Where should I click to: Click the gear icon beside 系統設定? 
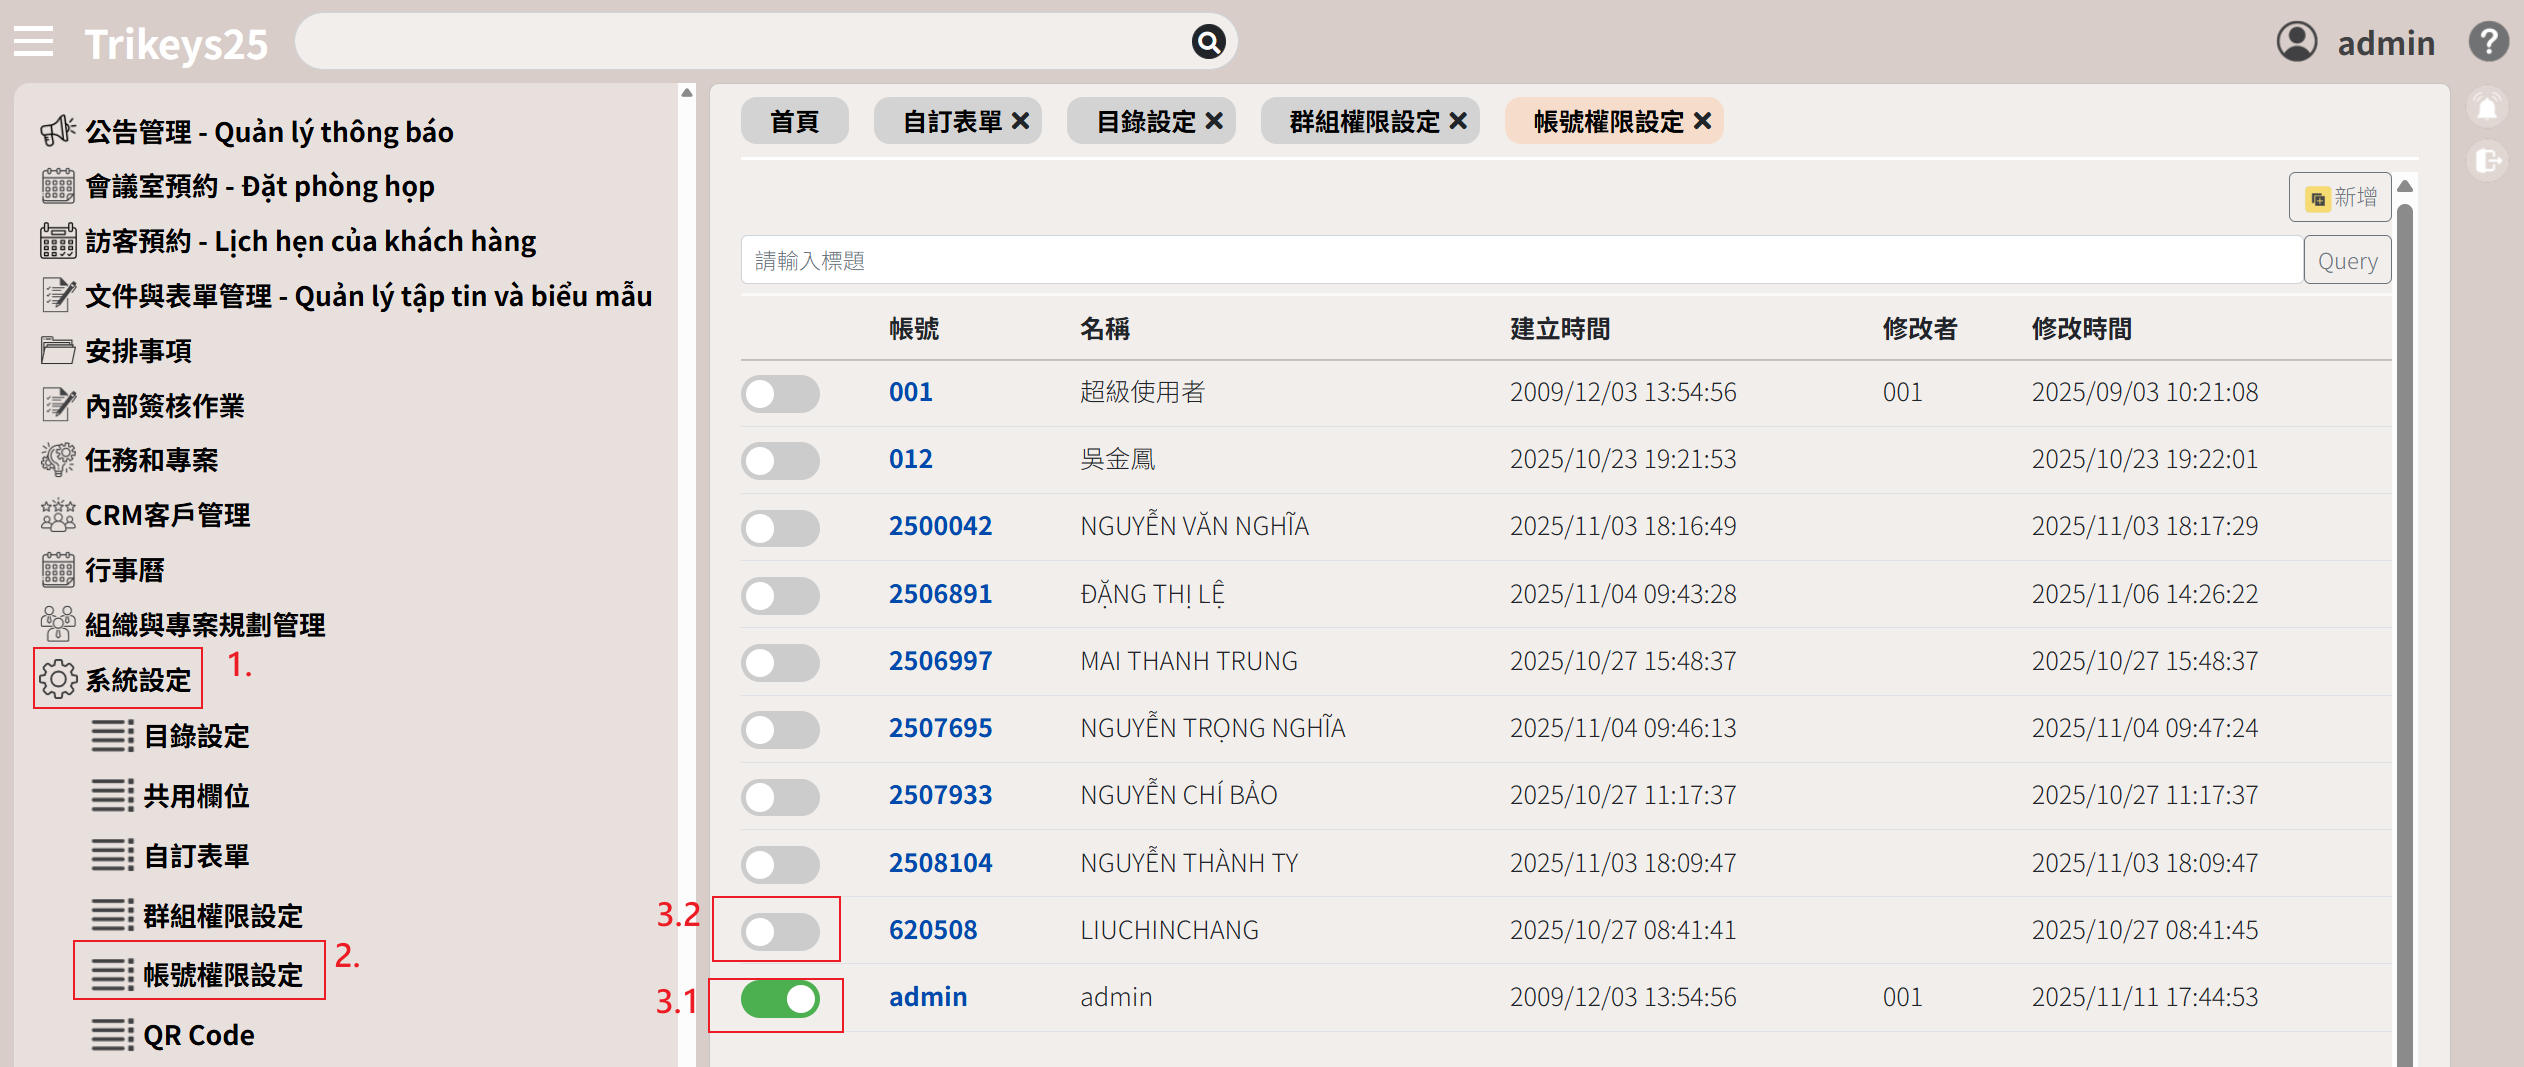[x=57, y=679]
